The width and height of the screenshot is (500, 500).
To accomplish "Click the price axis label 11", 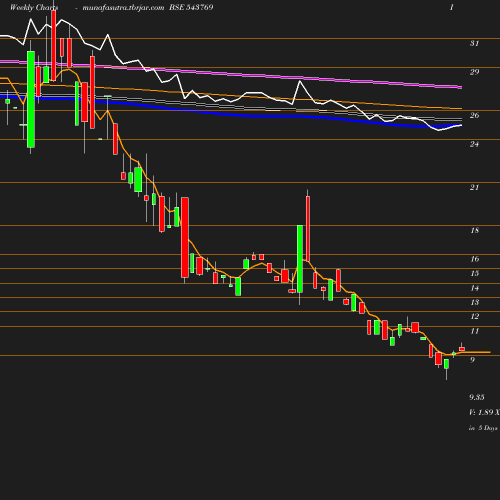I will pos(474,331).
